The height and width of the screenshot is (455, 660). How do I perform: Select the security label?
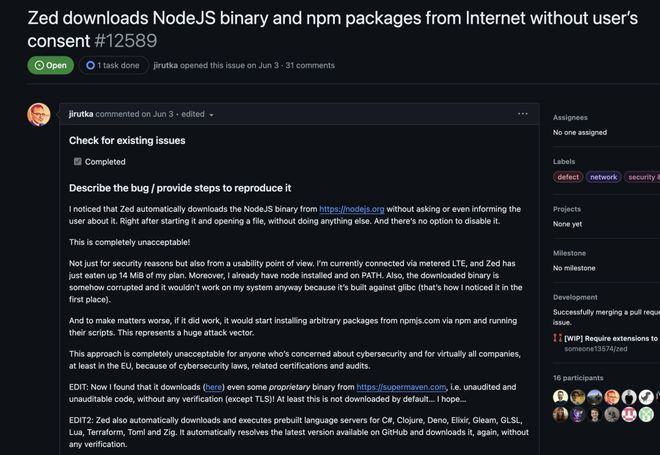pyautogui.click(x=641, y=177)
